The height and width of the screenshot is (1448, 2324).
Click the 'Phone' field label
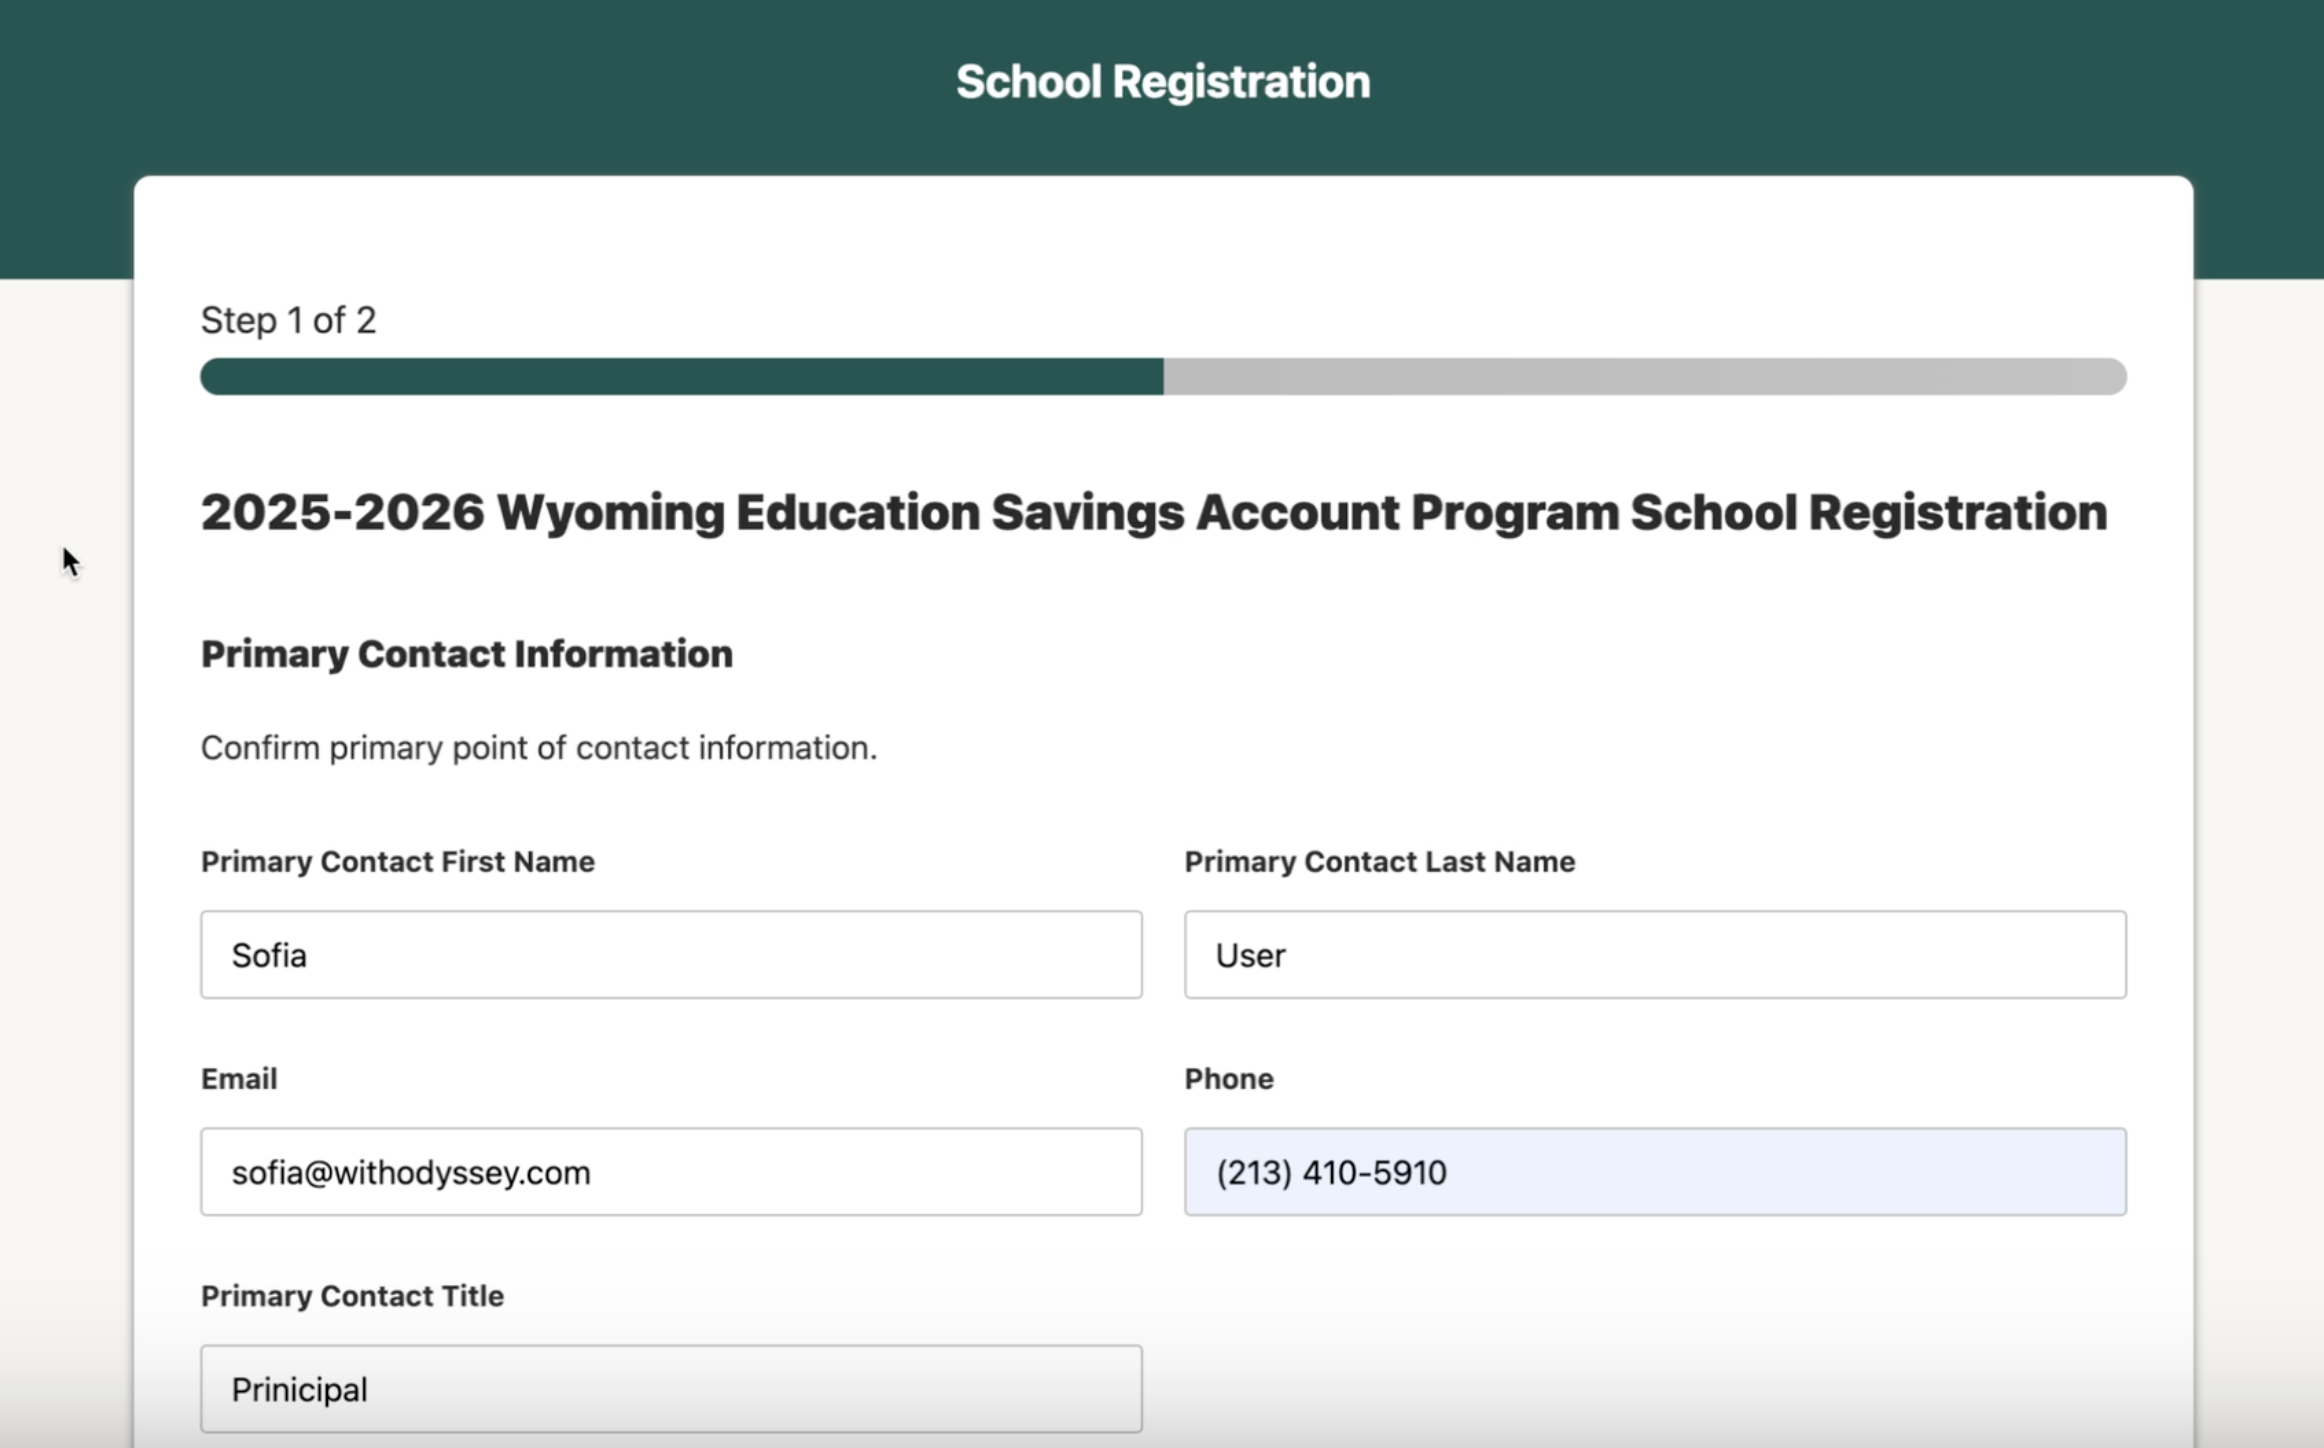pos(1229,1079)
